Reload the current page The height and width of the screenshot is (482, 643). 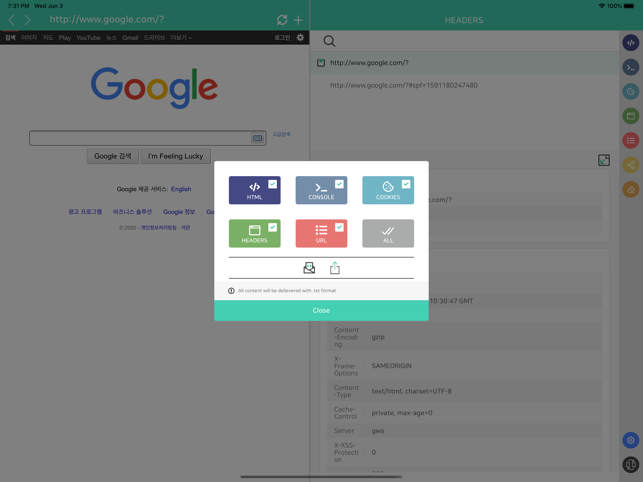click(x=282, y=20)
